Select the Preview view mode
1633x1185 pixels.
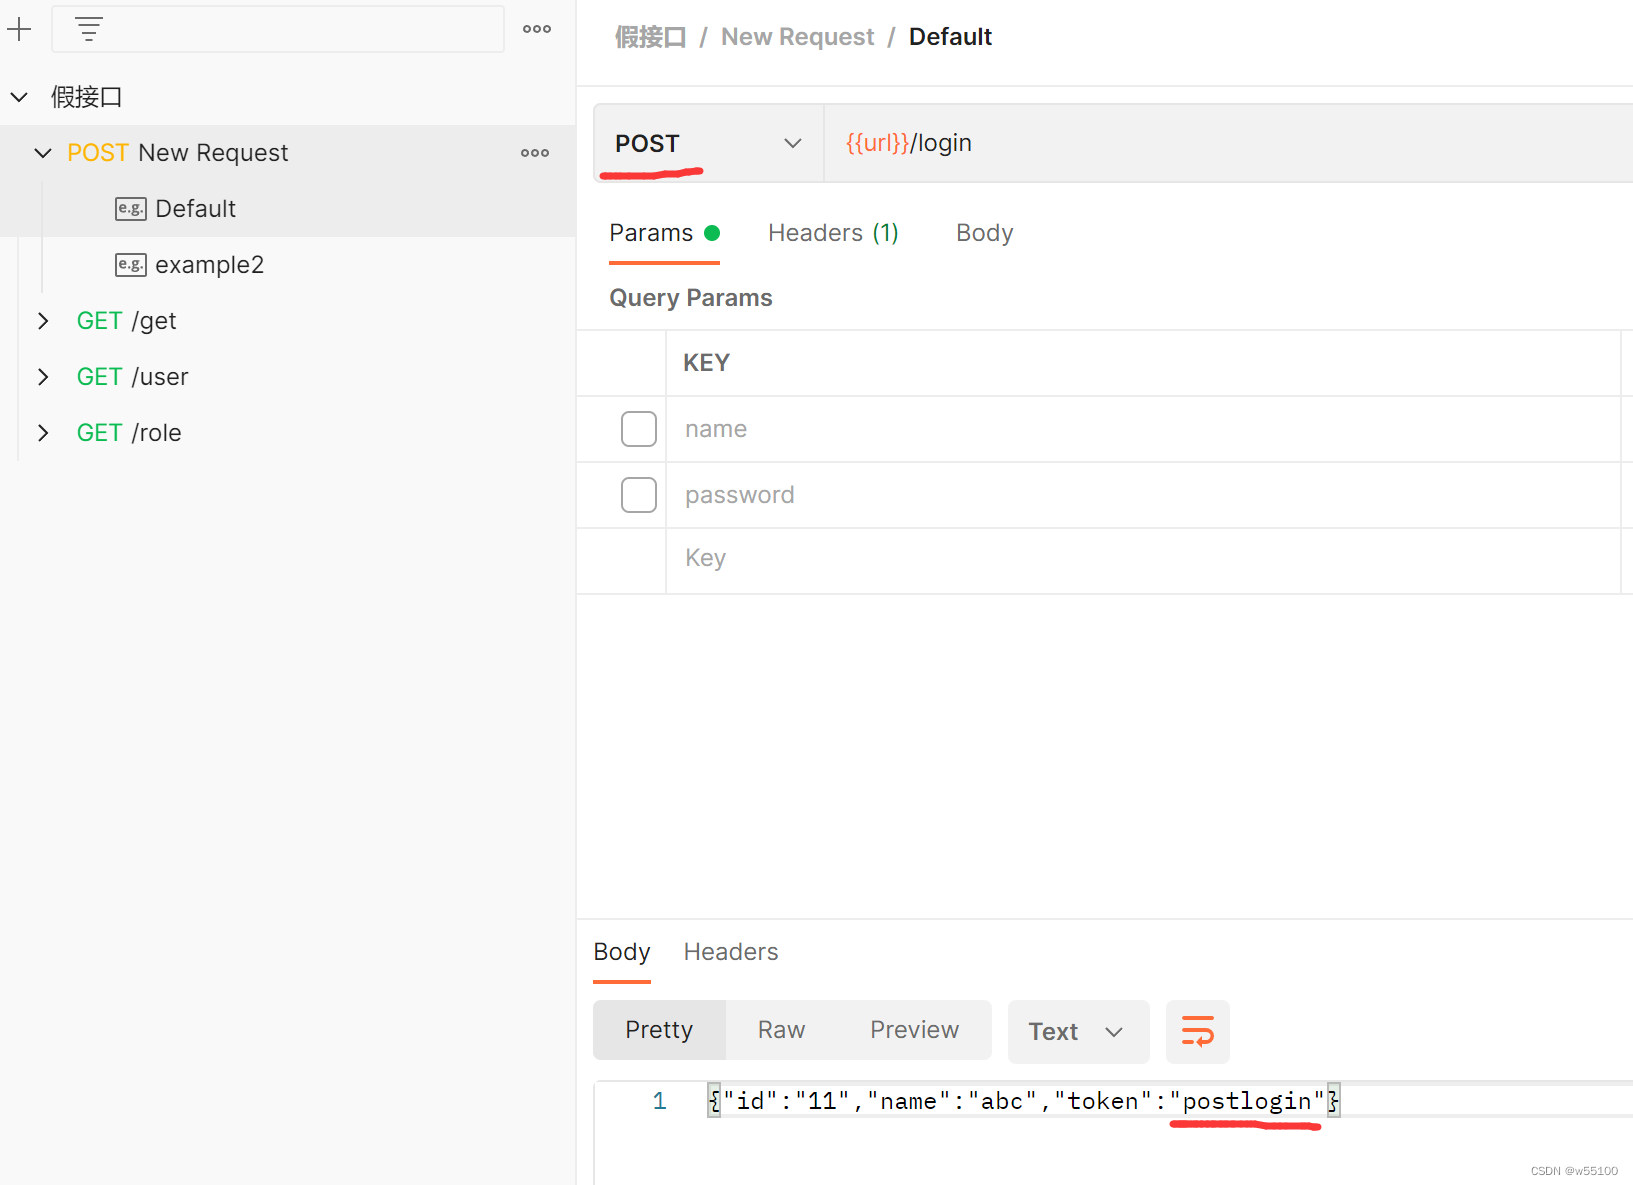tap(914, 1030)
